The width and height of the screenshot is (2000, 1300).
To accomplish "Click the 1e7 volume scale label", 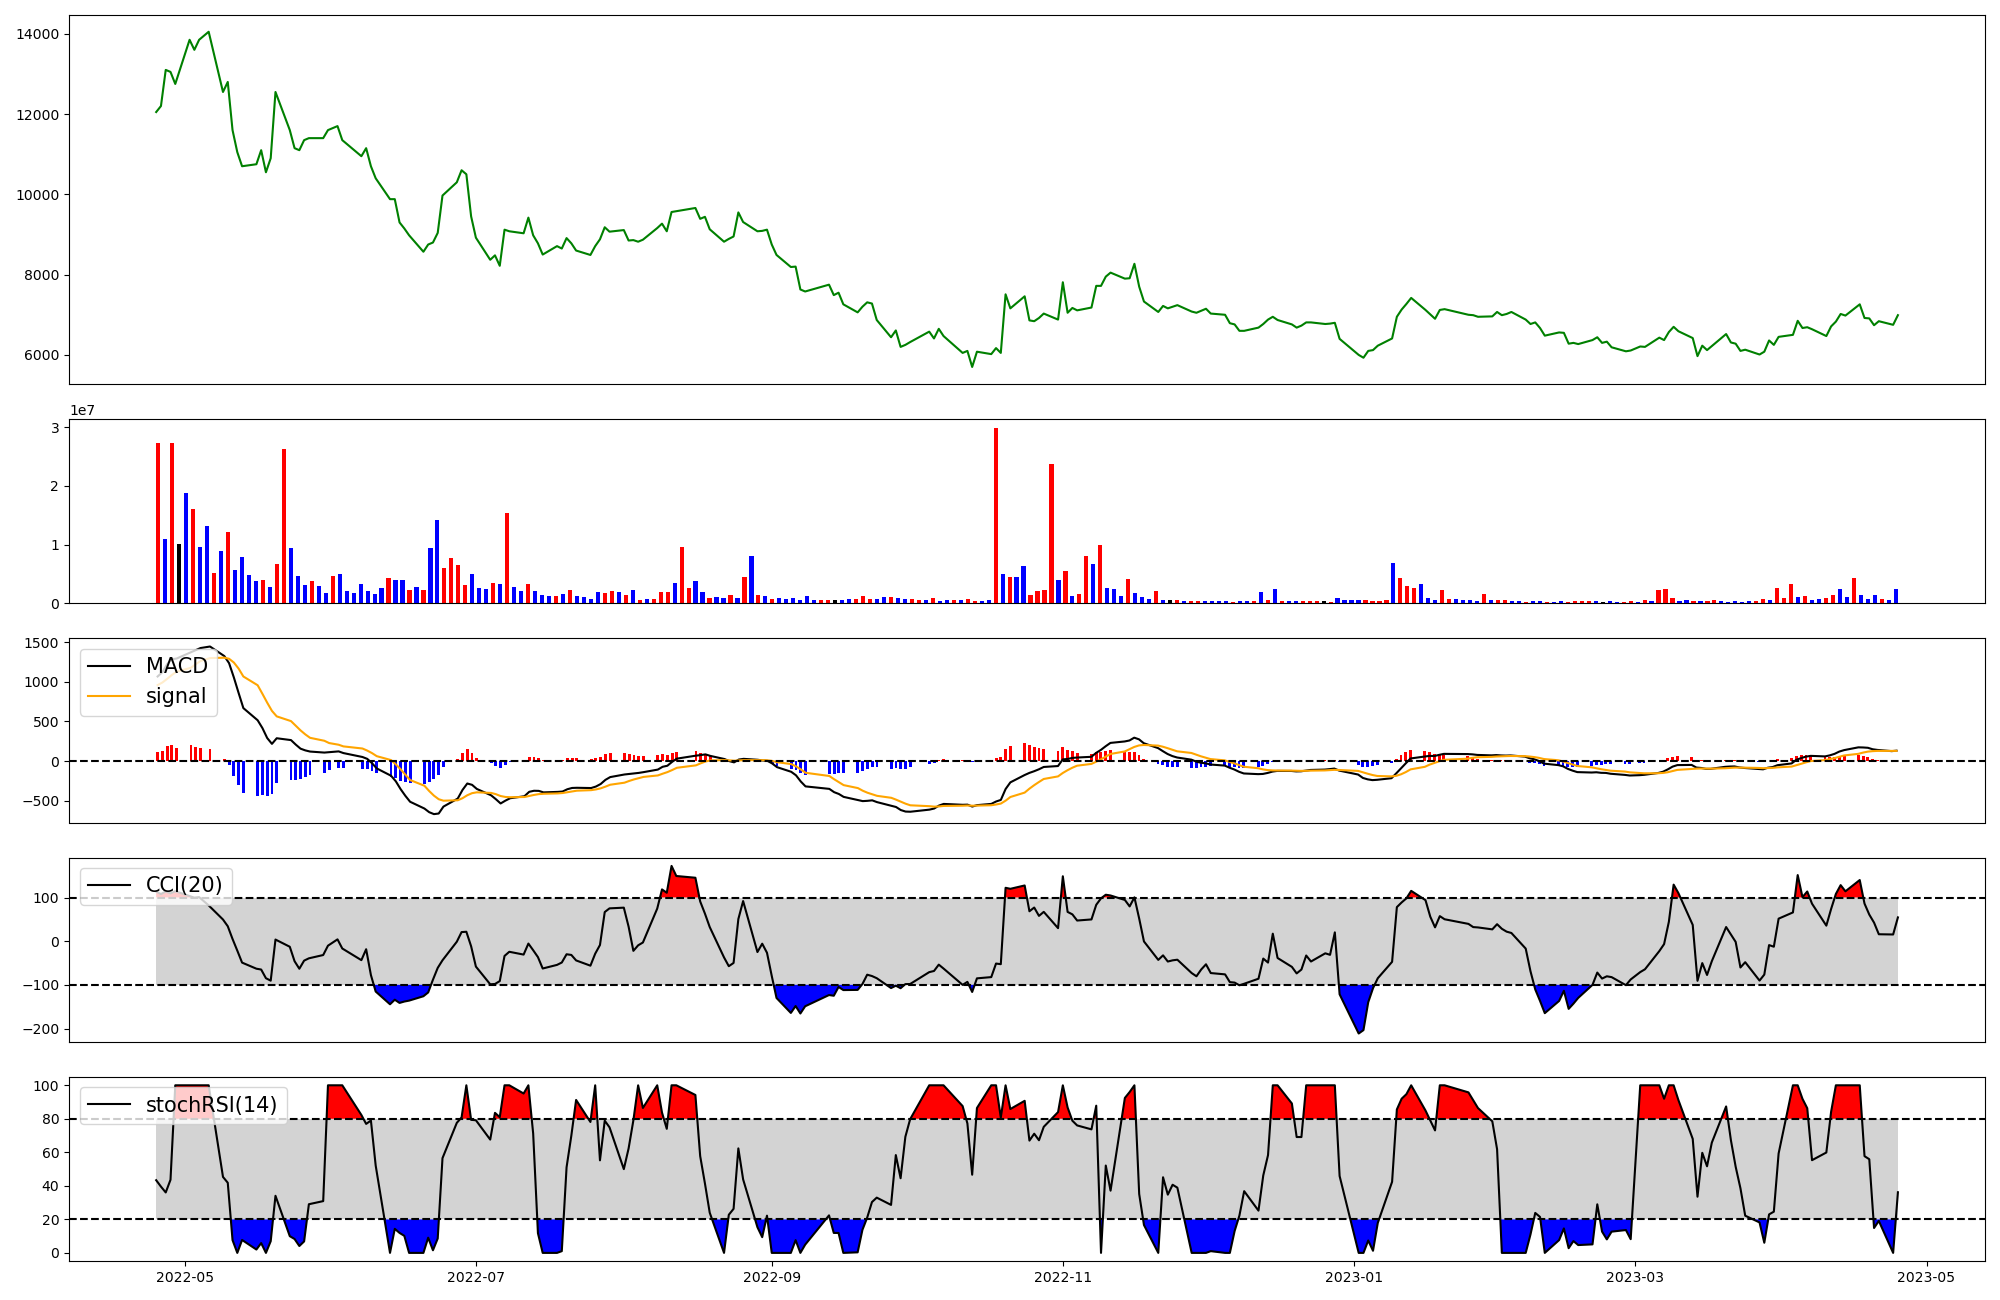I will tap(82, 410).
